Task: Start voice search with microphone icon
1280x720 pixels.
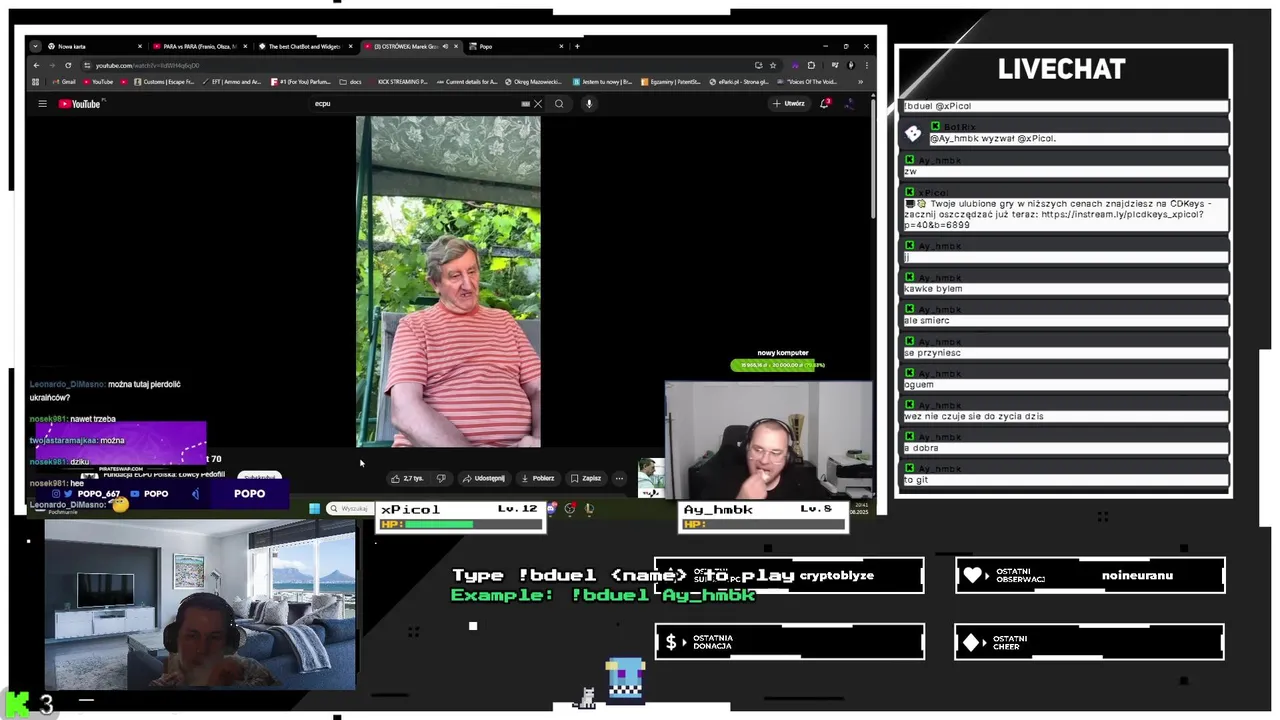Action: click(x=589, y=104)
